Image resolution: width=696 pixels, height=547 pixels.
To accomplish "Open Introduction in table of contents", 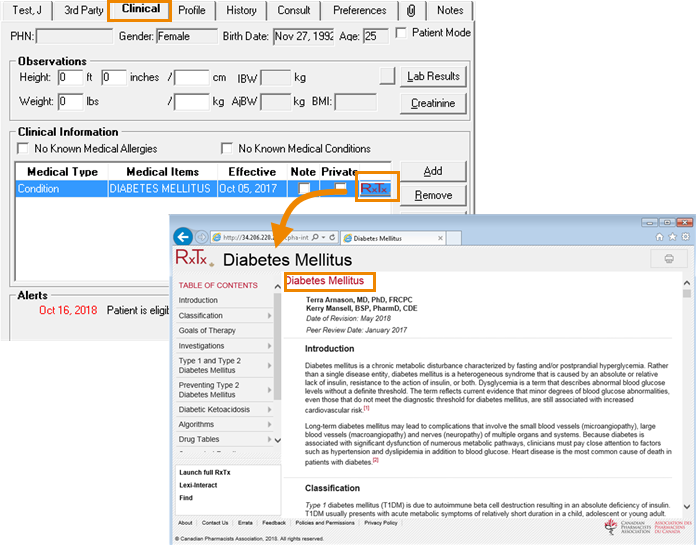I will (x=198, y=301).
